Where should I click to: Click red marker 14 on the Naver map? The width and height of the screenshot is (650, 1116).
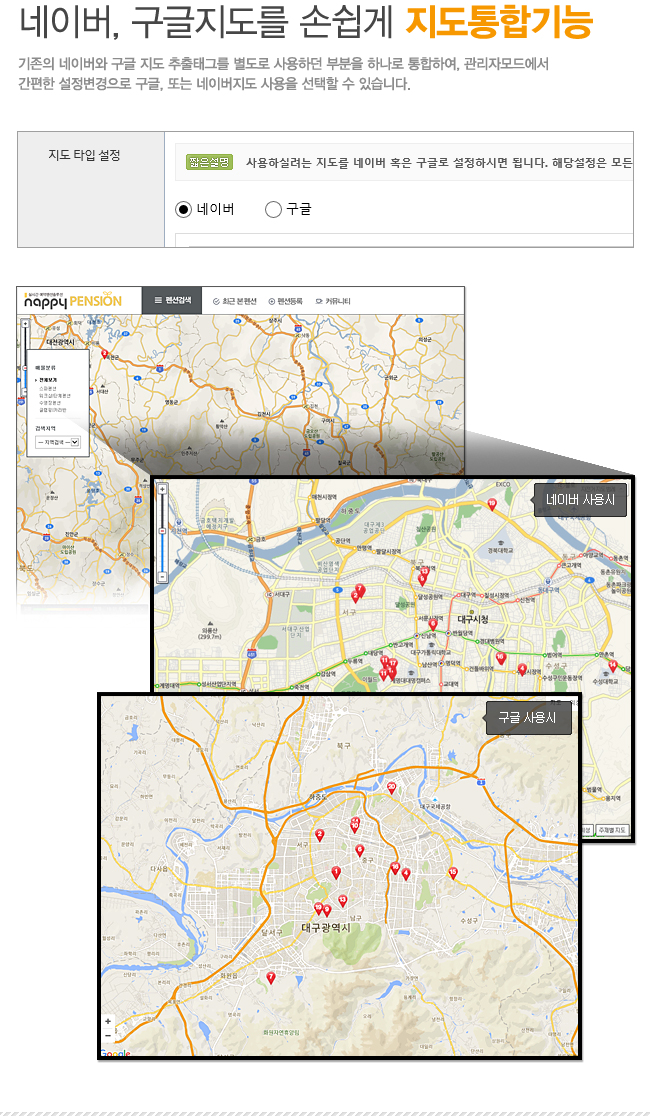click(x=612, y=666)
